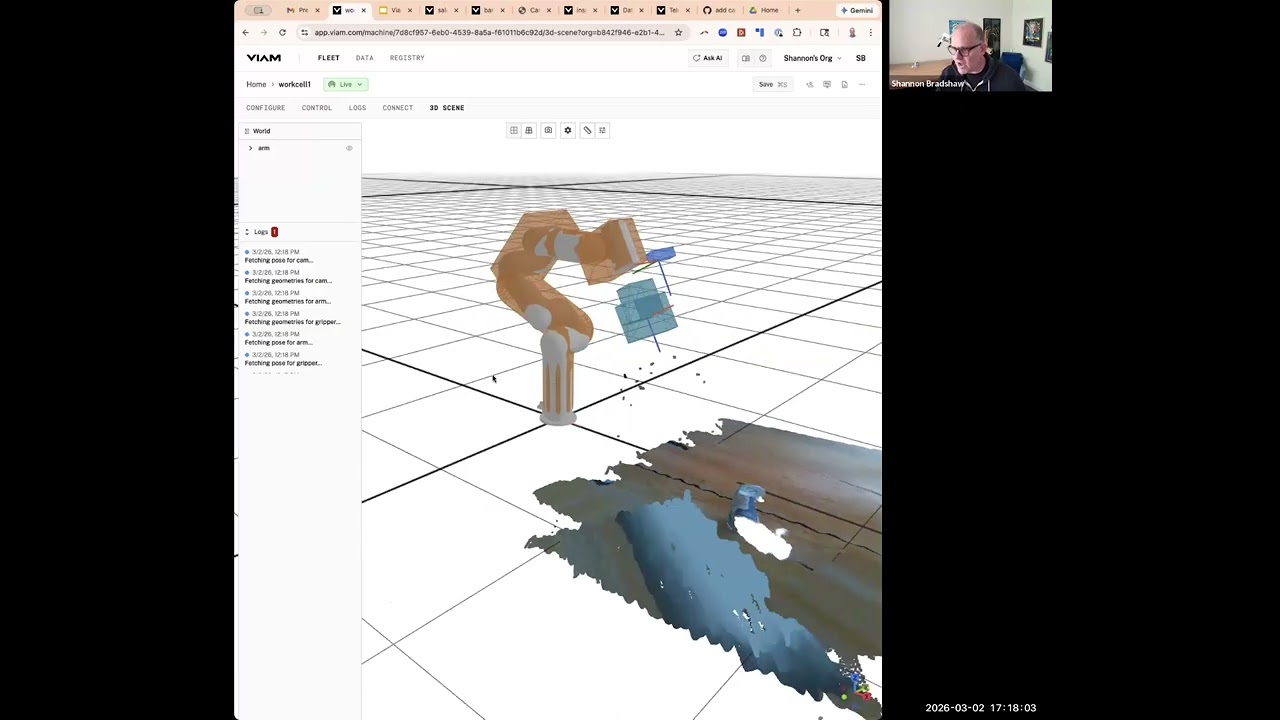The height and width of the screenshot is (720, 1280).
Task: Bookmark page with the star icon
Action: coord(678,32)
